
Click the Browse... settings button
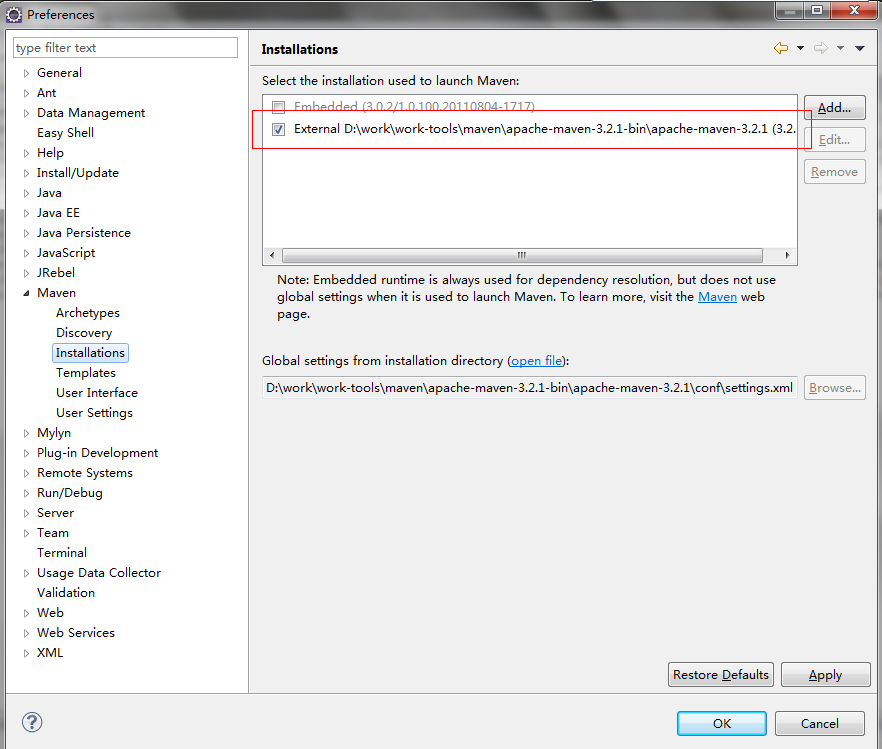click(834, 388)
